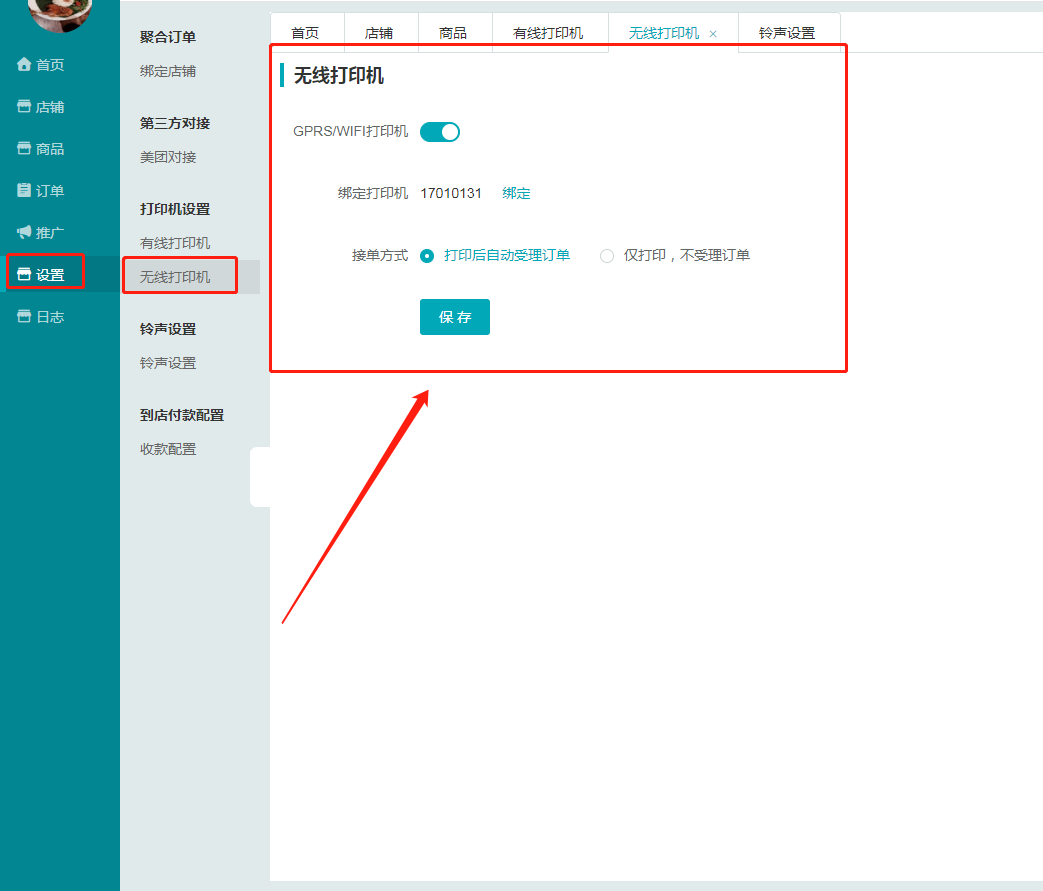Open 有线打印机 in the submenu
The image size is (1043, 891).
click(x=175, y=243)
